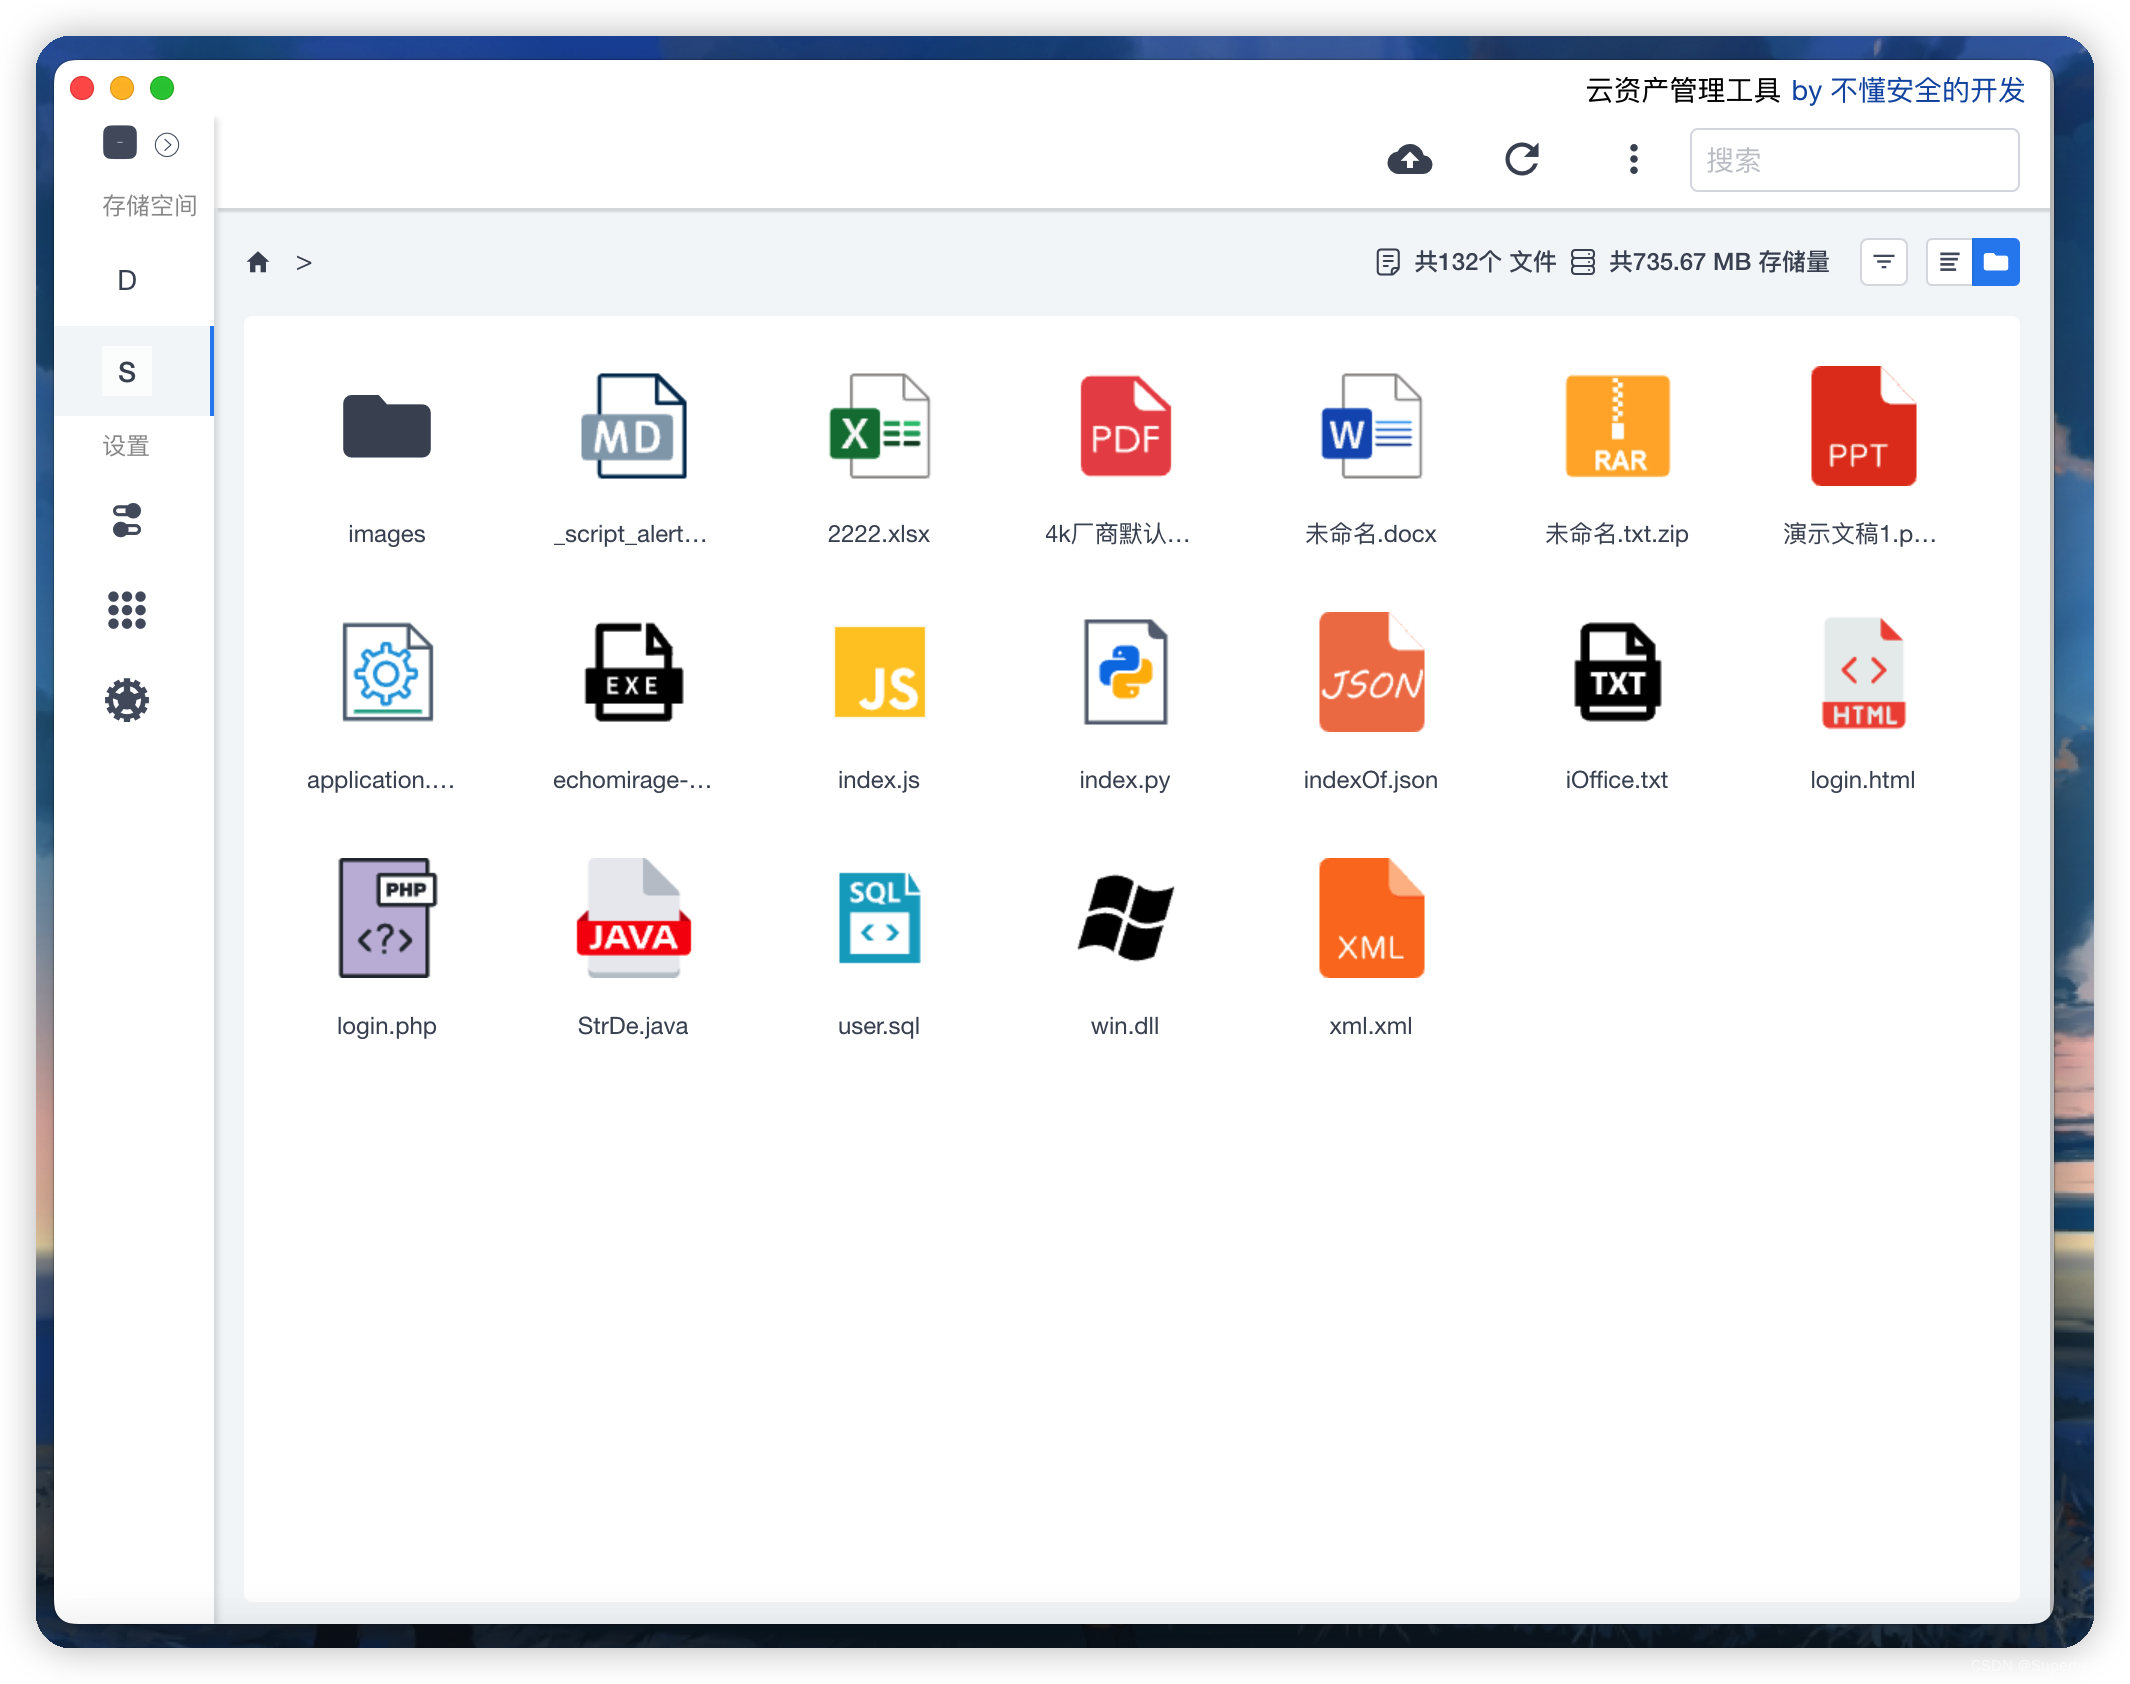This screenshot has height=1684, width=2130.
Task: Open the three-dot more options menu
Action: 1633,159
